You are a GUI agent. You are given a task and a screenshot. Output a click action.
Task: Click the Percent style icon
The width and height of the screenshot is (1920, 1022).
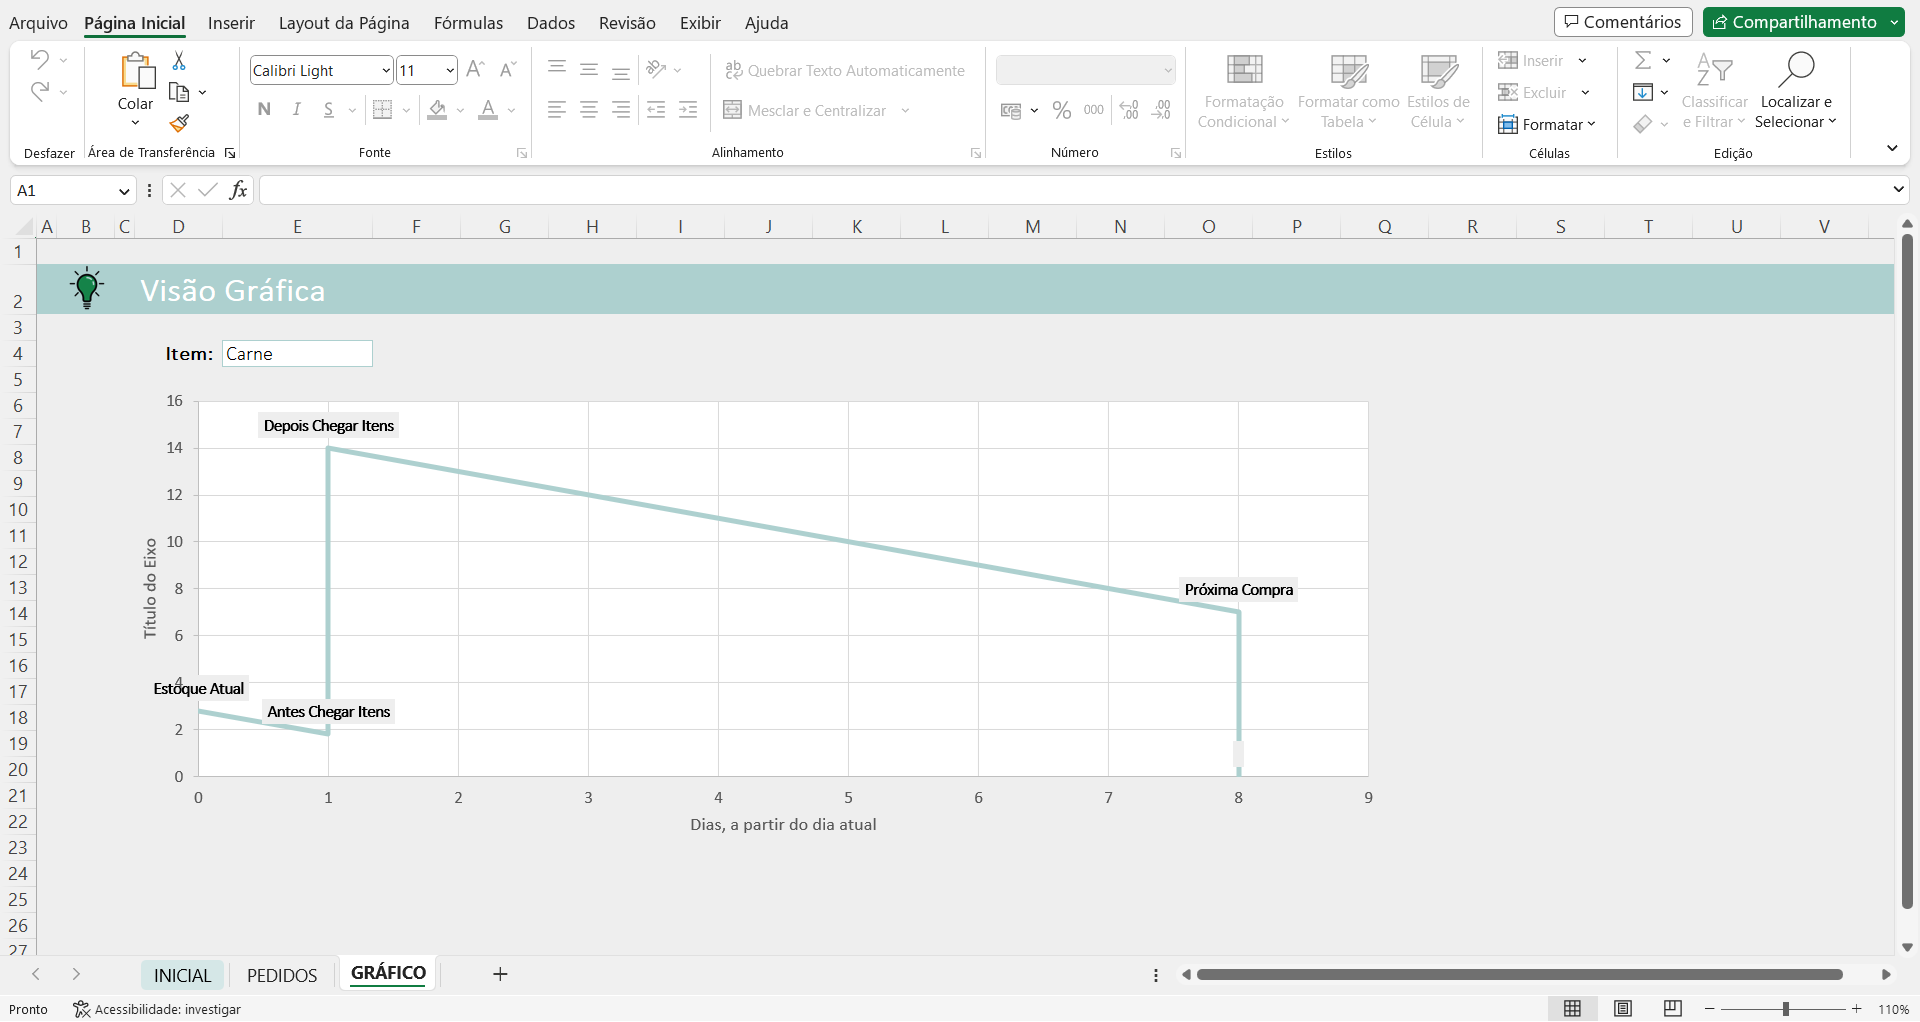(x=1062, y=110)
